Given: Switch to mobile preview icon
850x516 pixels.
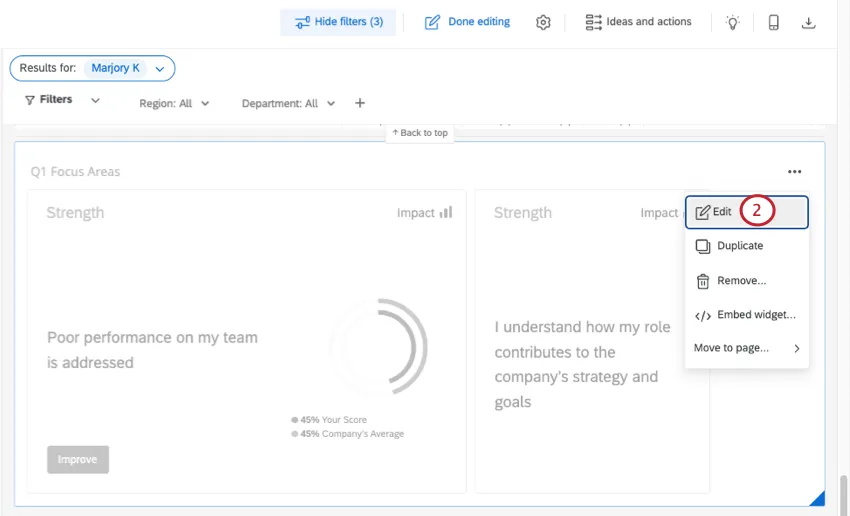Looking at the screenshot, I should 773,22.
